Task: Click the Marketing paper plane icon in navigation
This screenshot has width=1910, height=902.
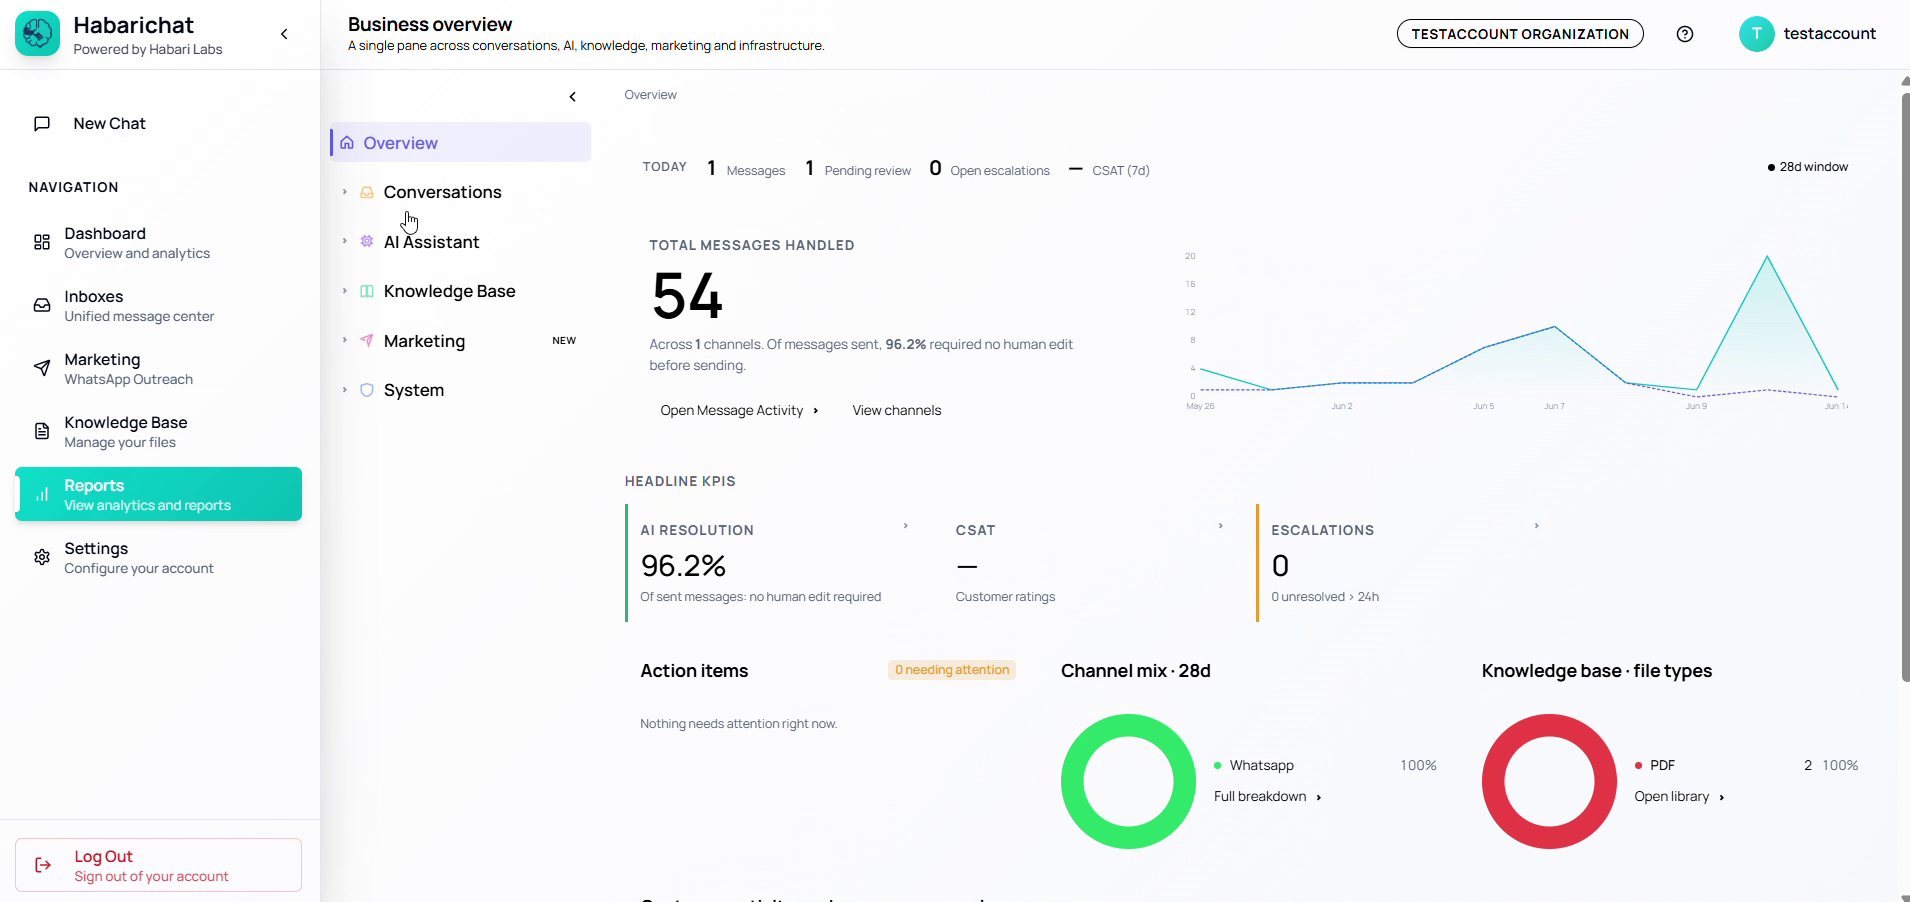Action: (42, 368)
